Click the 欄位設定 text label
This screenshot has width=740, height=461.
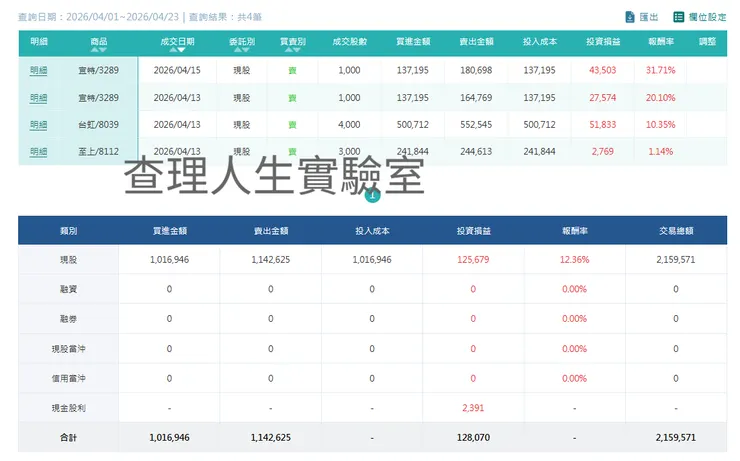click(707, 17)
